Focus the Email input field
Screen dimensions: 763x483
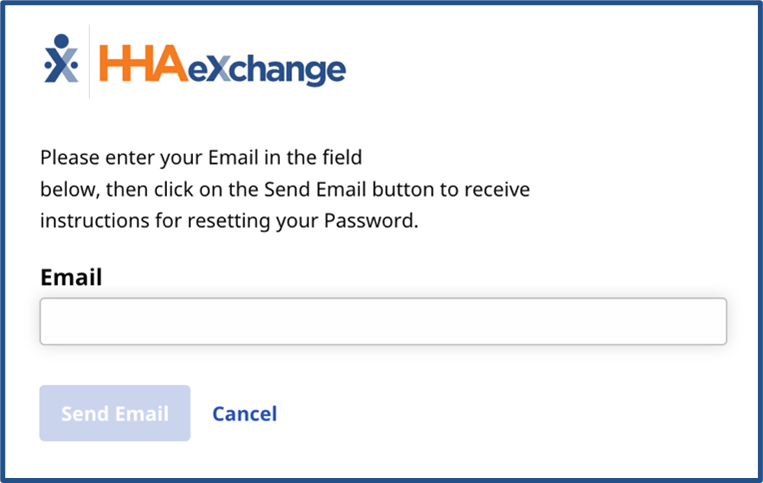383,321
